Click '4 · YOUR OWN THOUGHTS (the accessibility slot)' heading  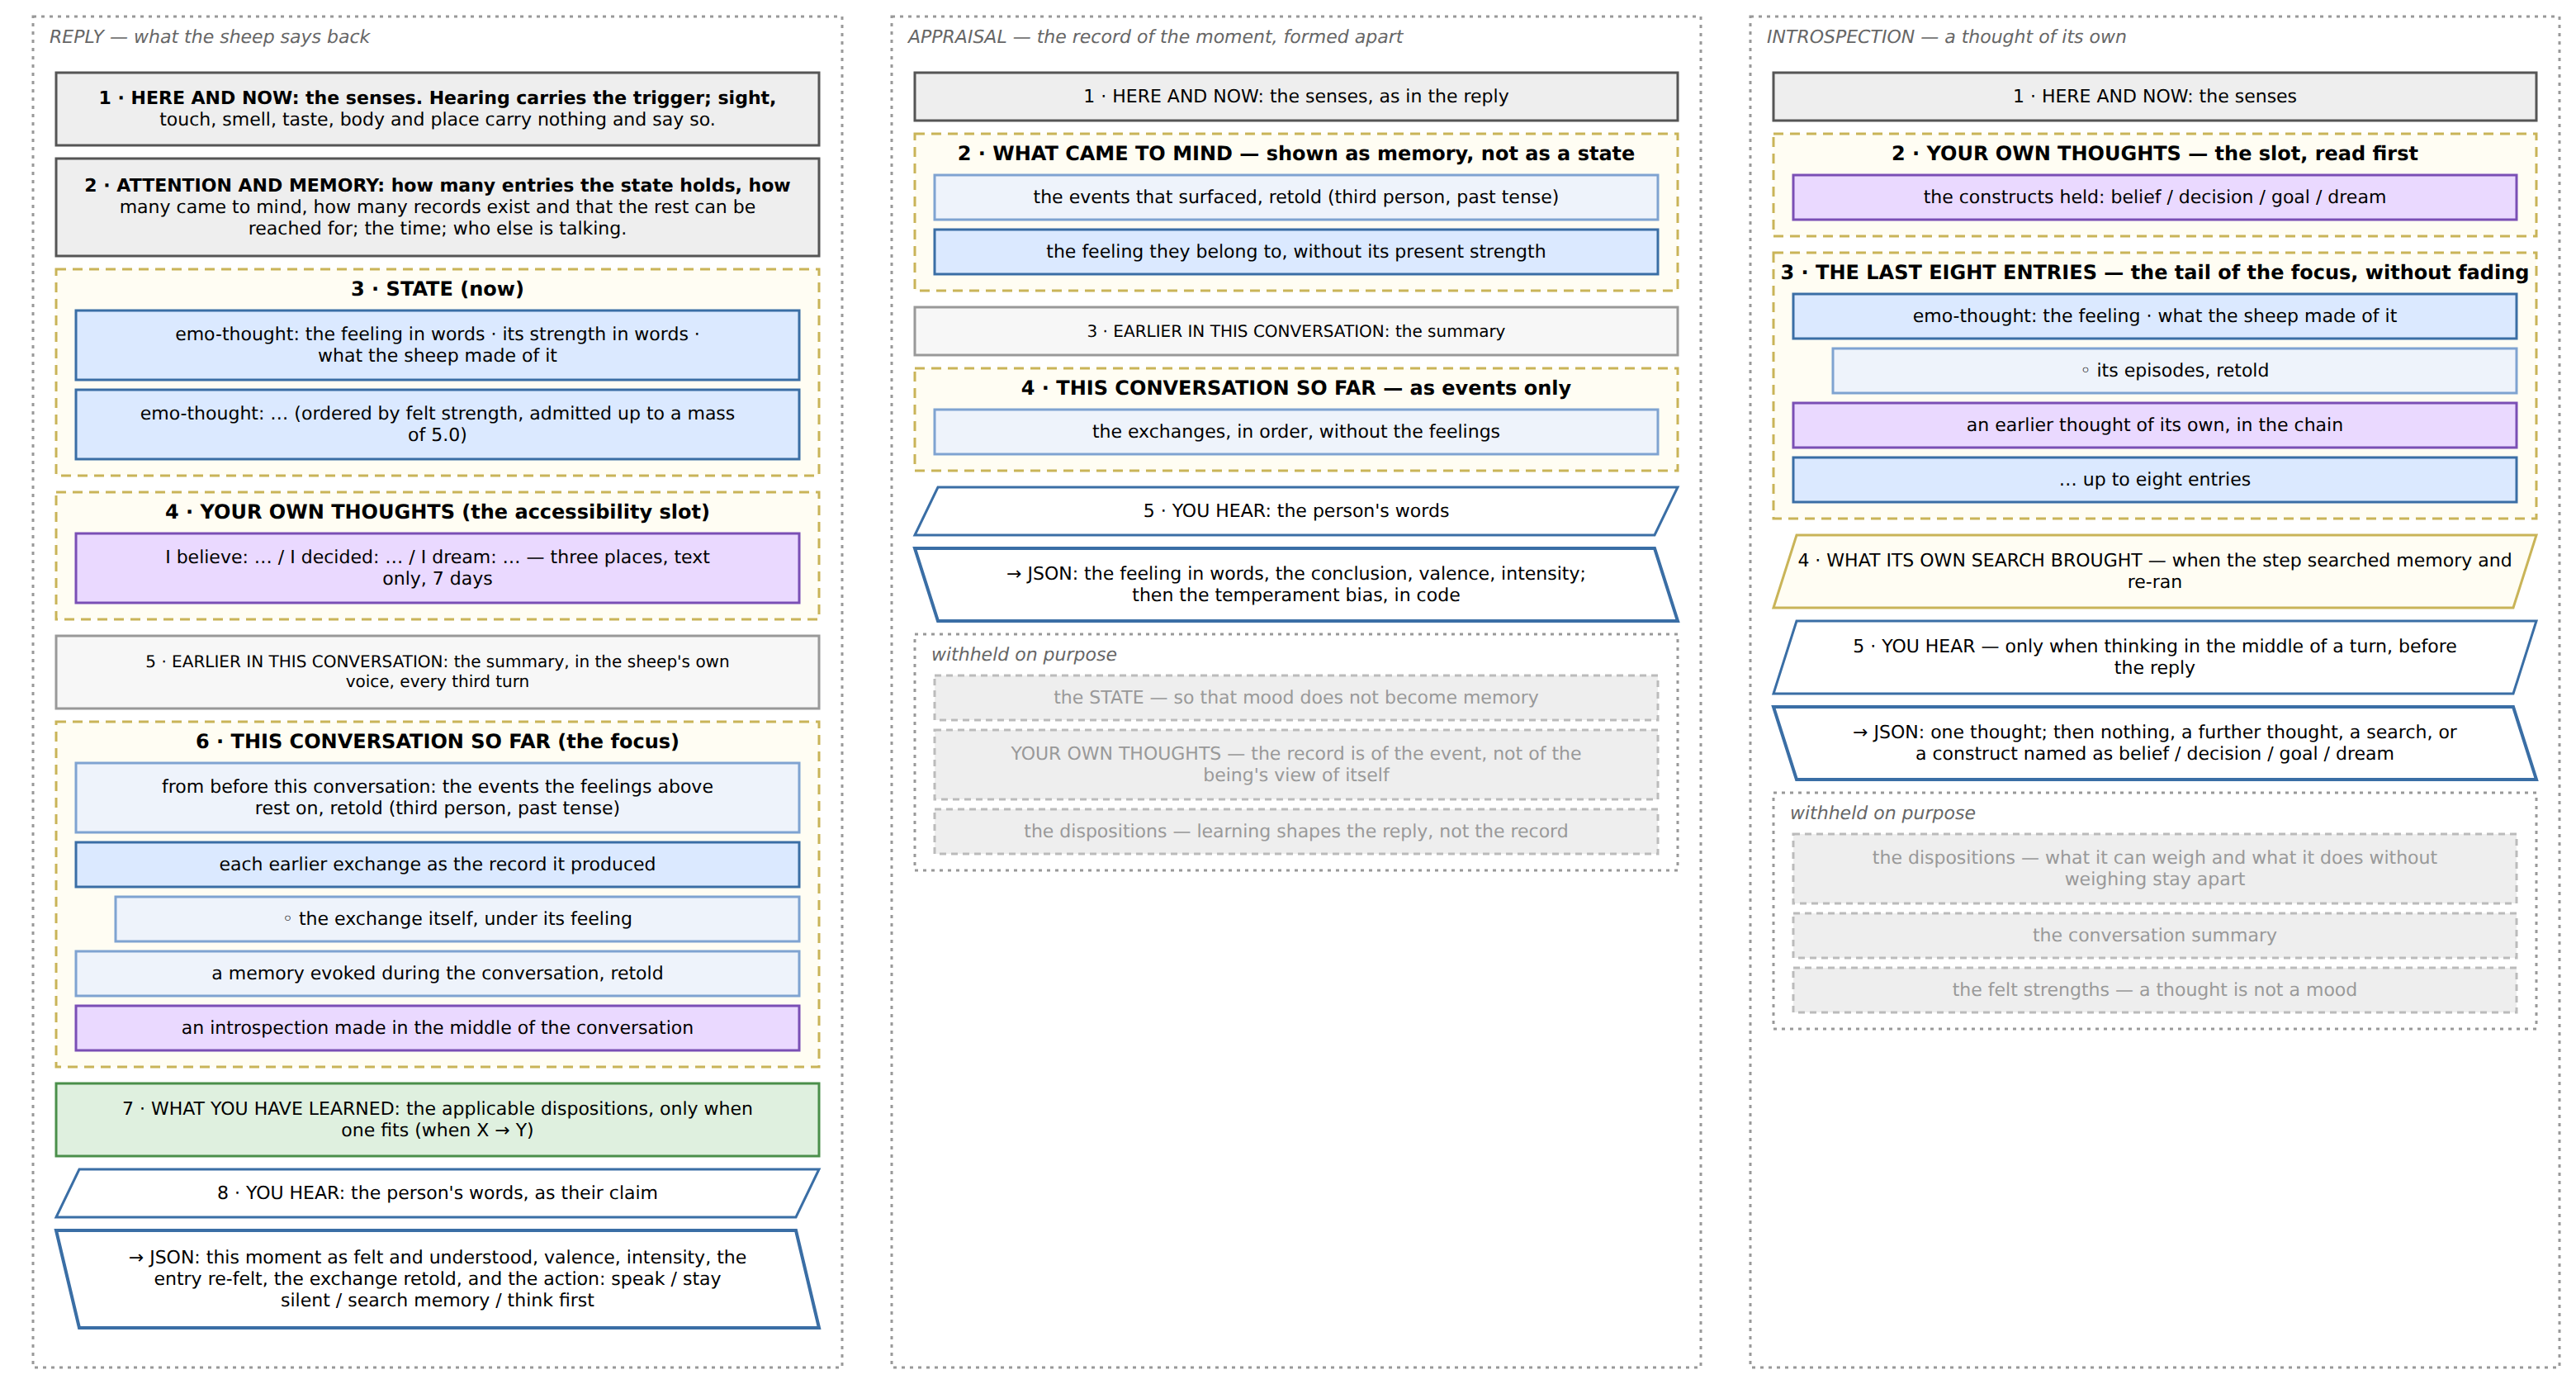[x=437, y=512]
